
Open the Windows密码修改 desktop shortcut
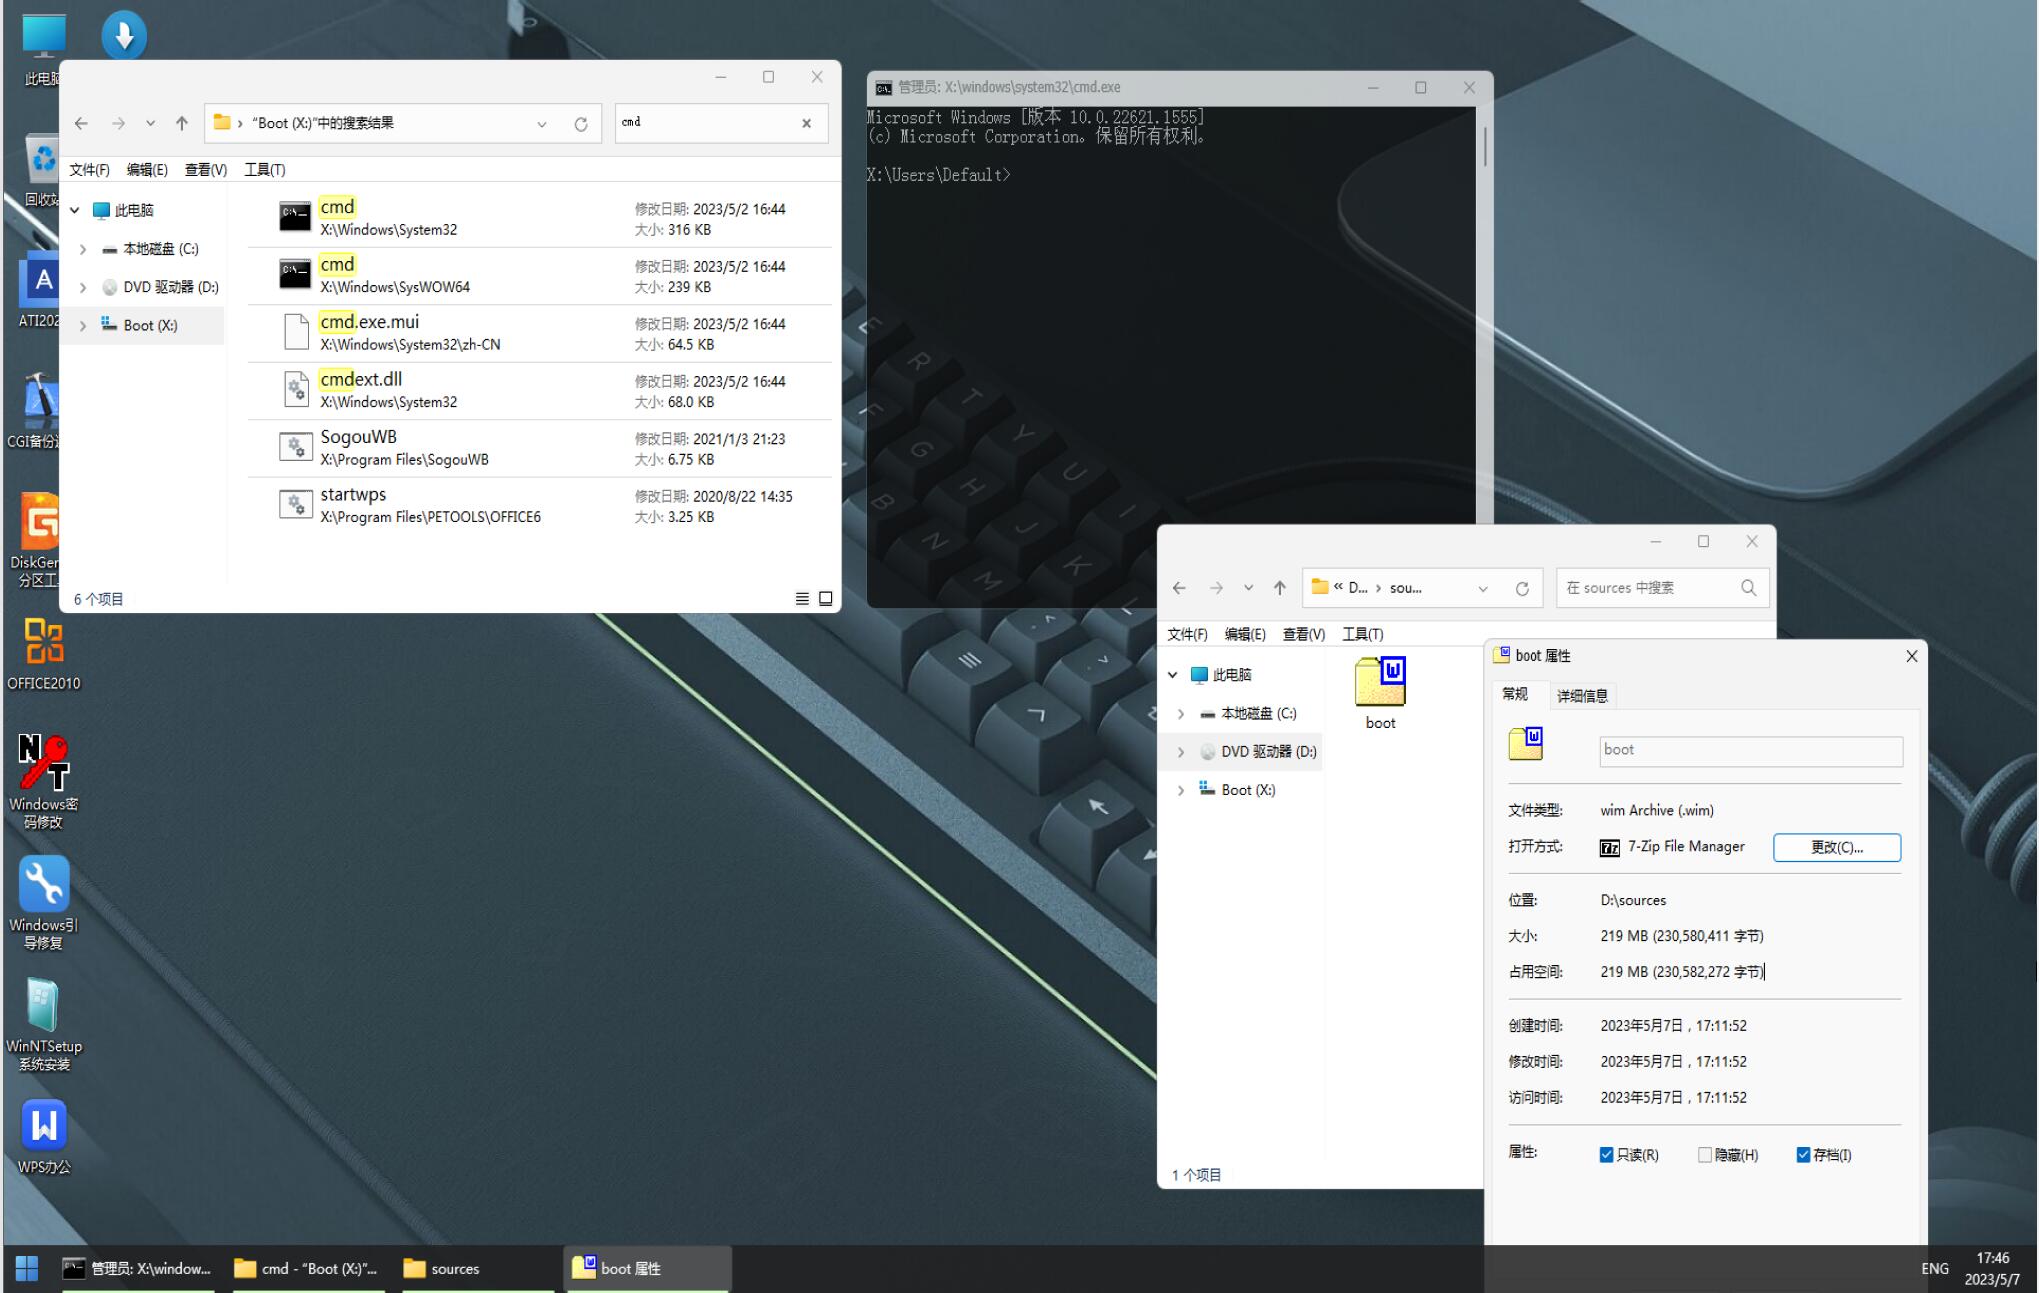43,781
